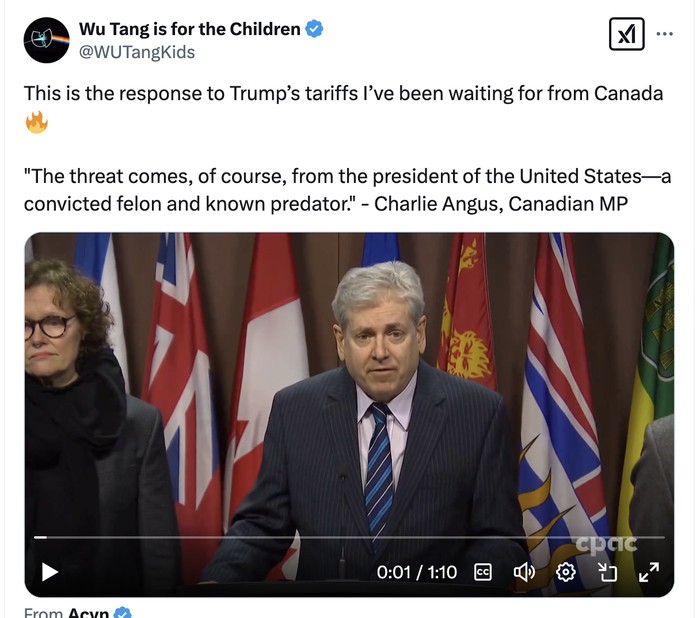Open Wu Tang is for the Children profile picture
The image size is (700, 618).
pyautogui.click(x=45, y=40)
